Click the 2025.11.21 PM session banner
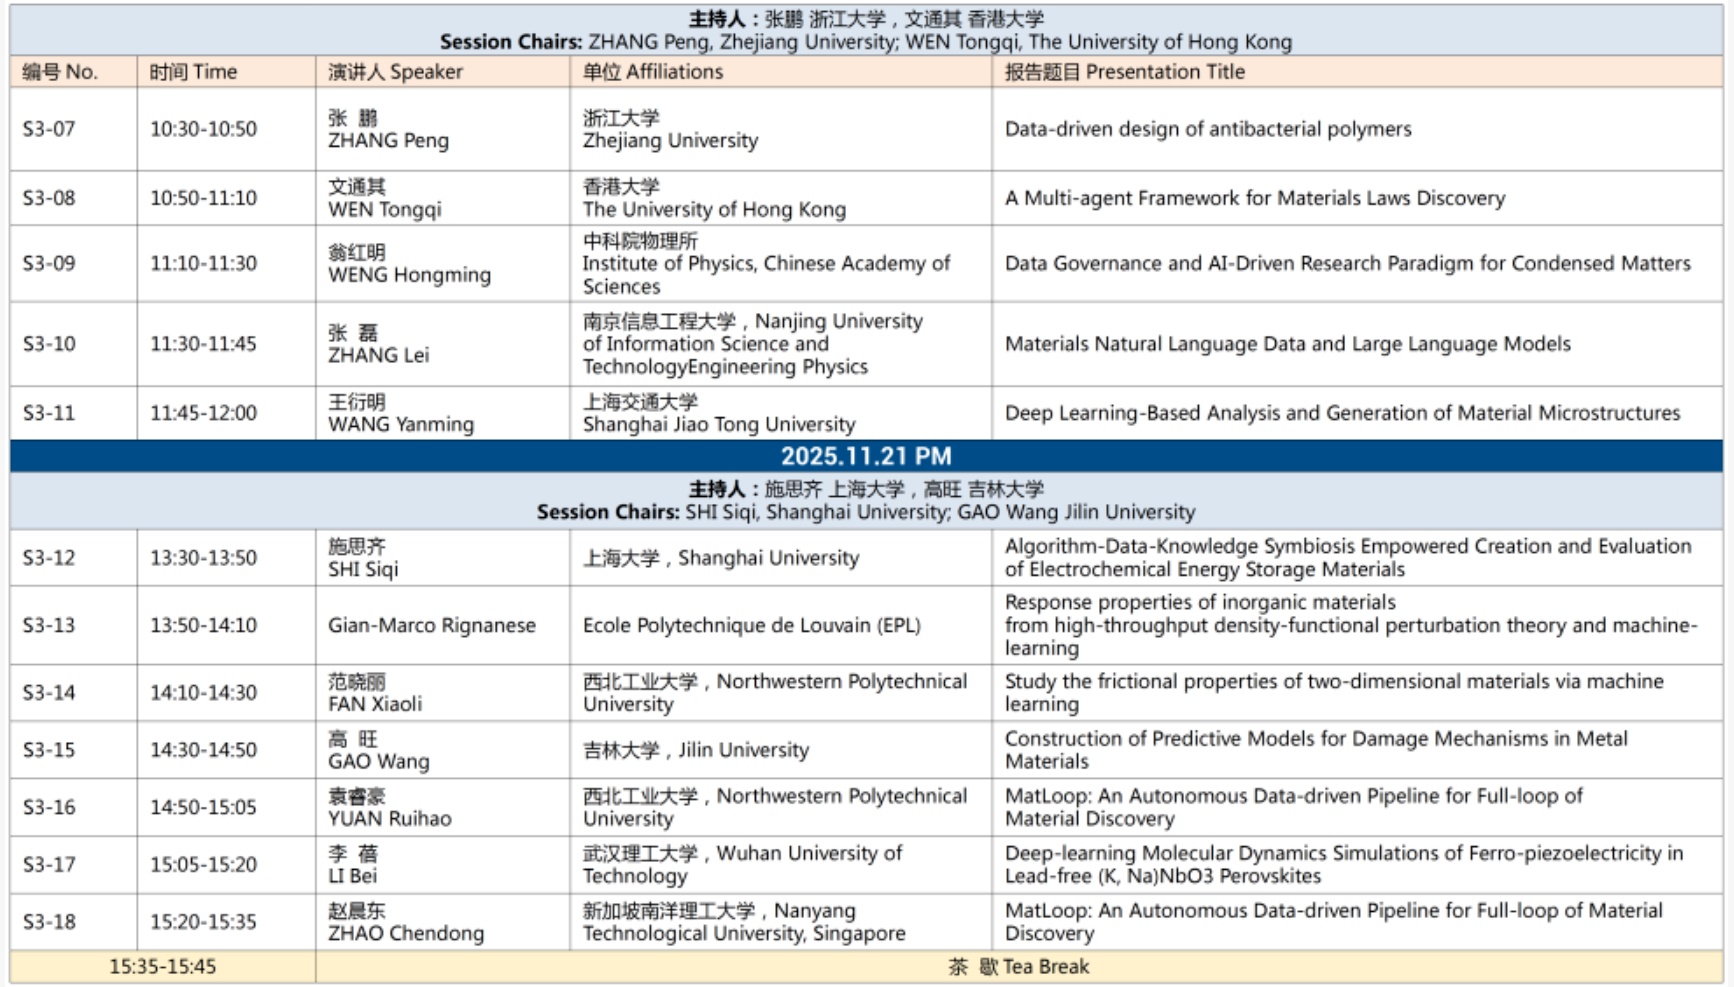Screen dimensions: 1734x987 pos(866,456)
